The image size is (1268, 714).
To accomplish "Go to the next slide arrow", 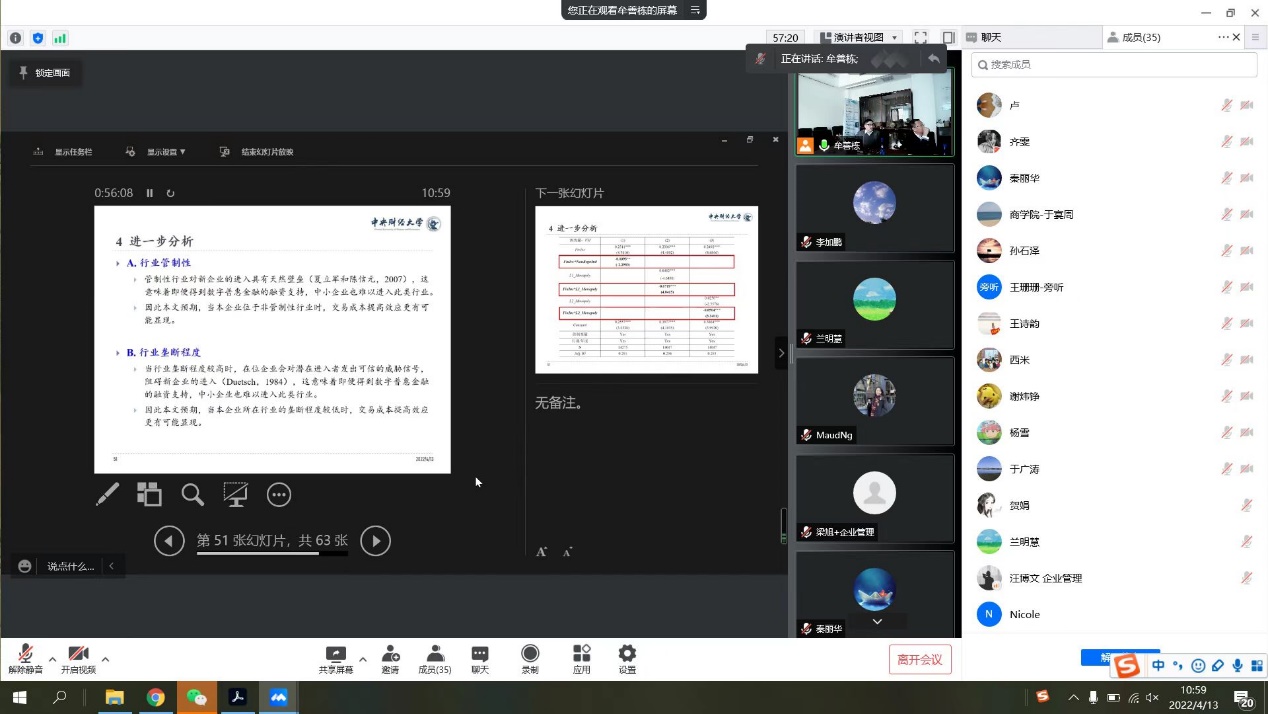I will [x=375, y=541].
